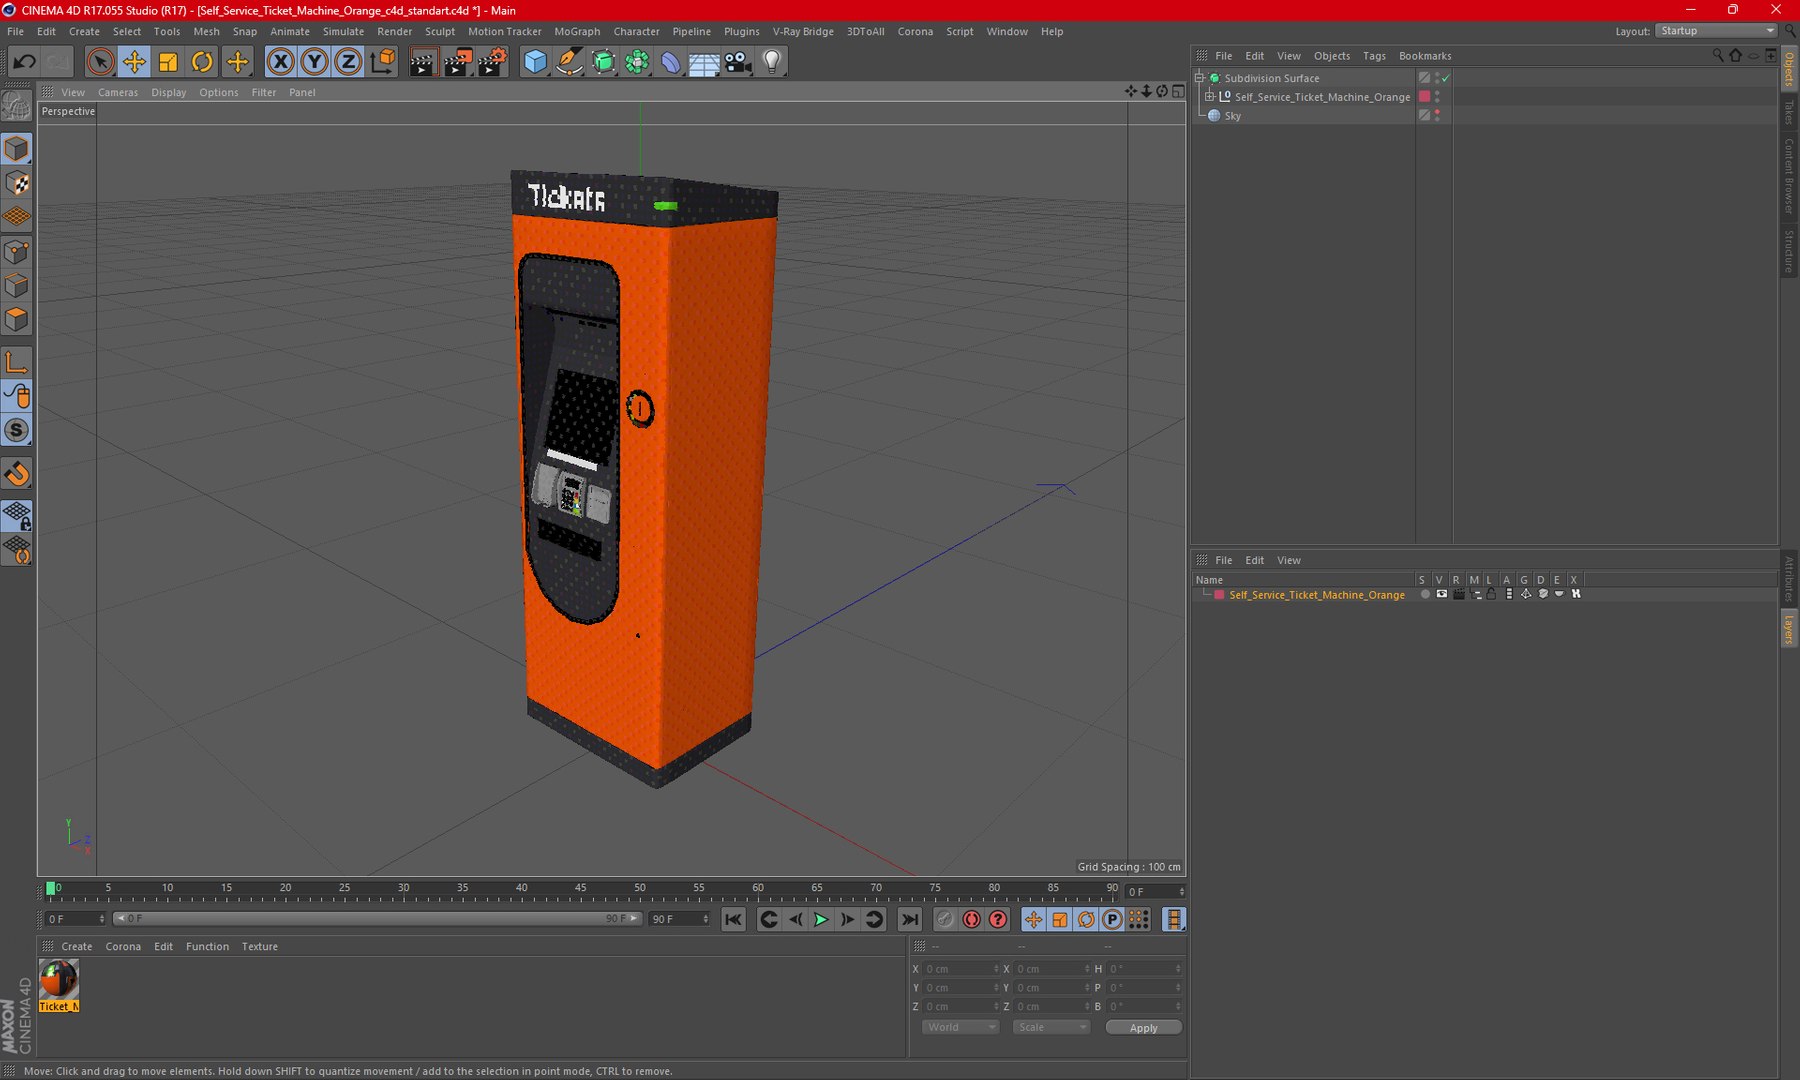Activate the Move tool

coord(133,62)
